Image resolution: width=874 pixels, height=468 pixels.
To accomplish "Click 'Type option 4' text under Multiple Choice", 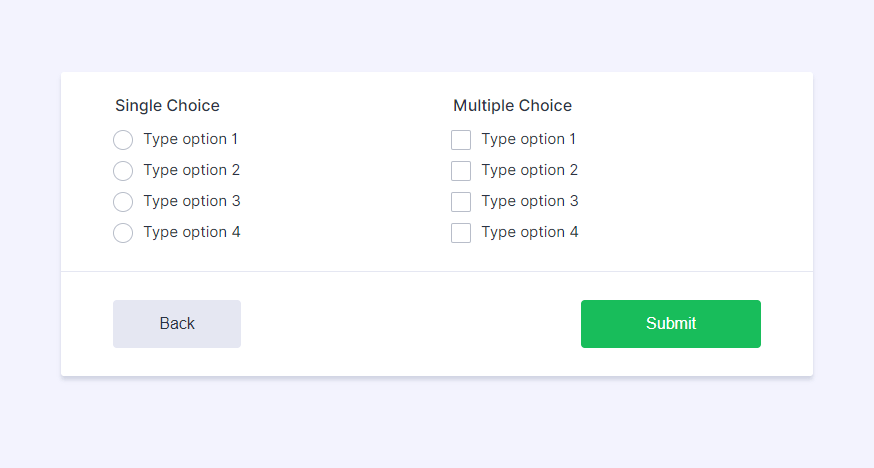I will pos(529,232).
